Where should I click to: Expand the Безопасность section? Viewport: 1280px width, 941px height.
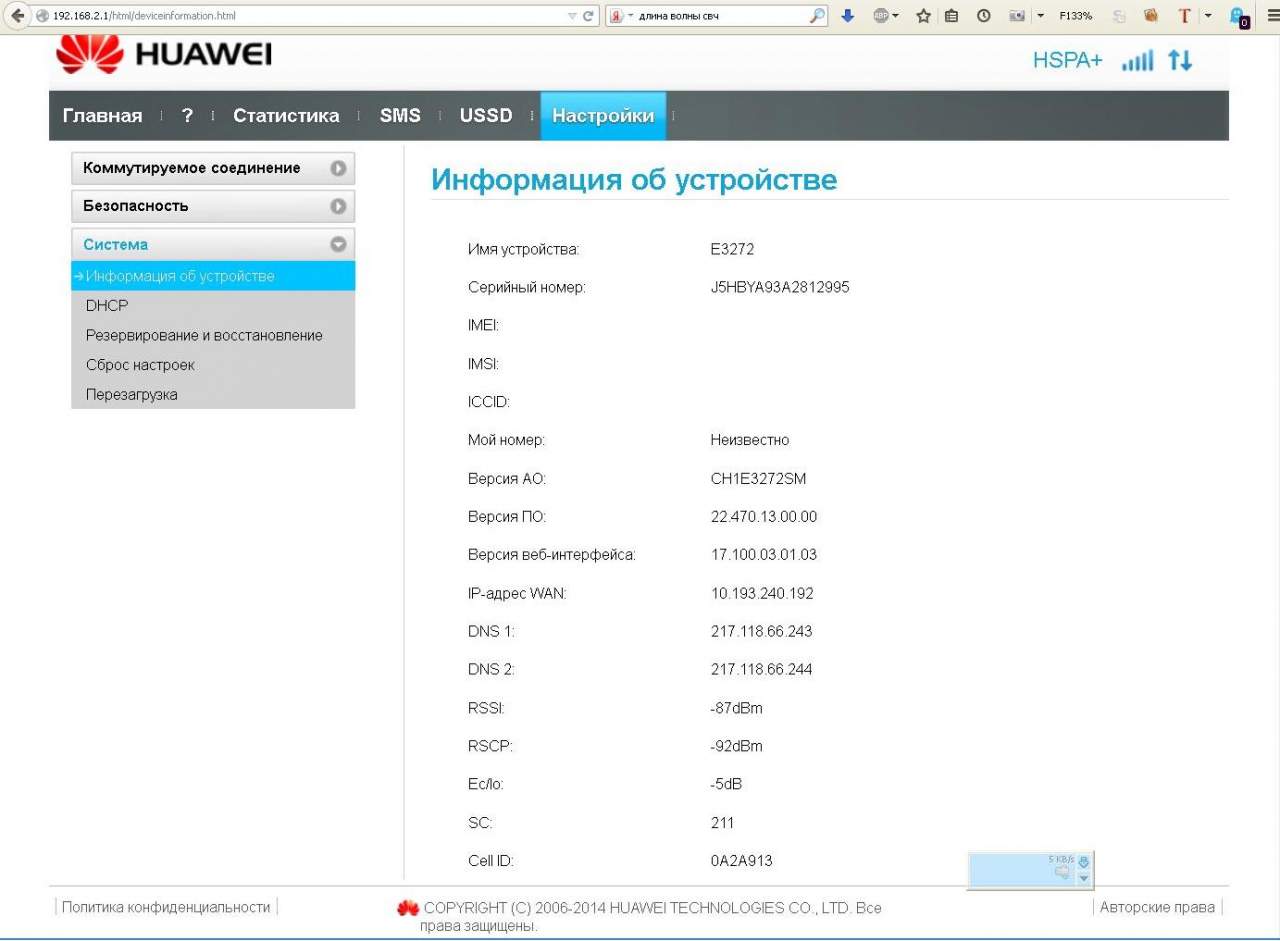point(213,206)
